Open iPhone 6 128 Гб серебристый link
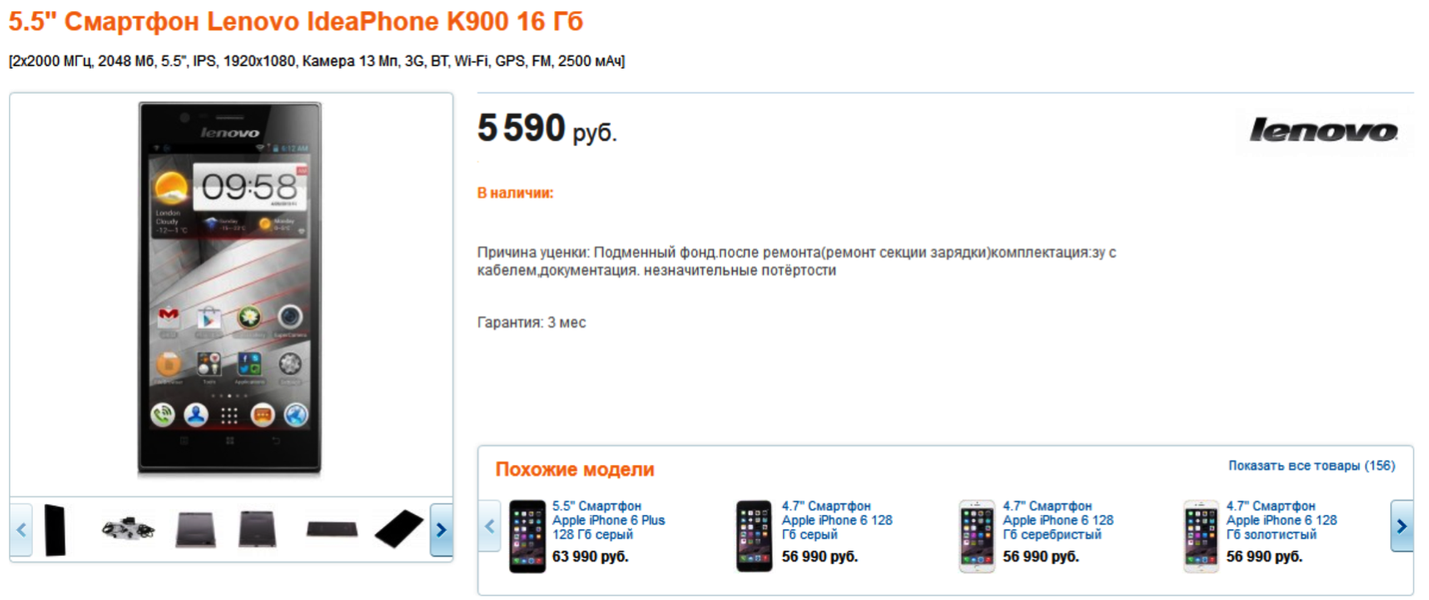This screenshot has width=1429, height=600. (x=1058, y=520)
